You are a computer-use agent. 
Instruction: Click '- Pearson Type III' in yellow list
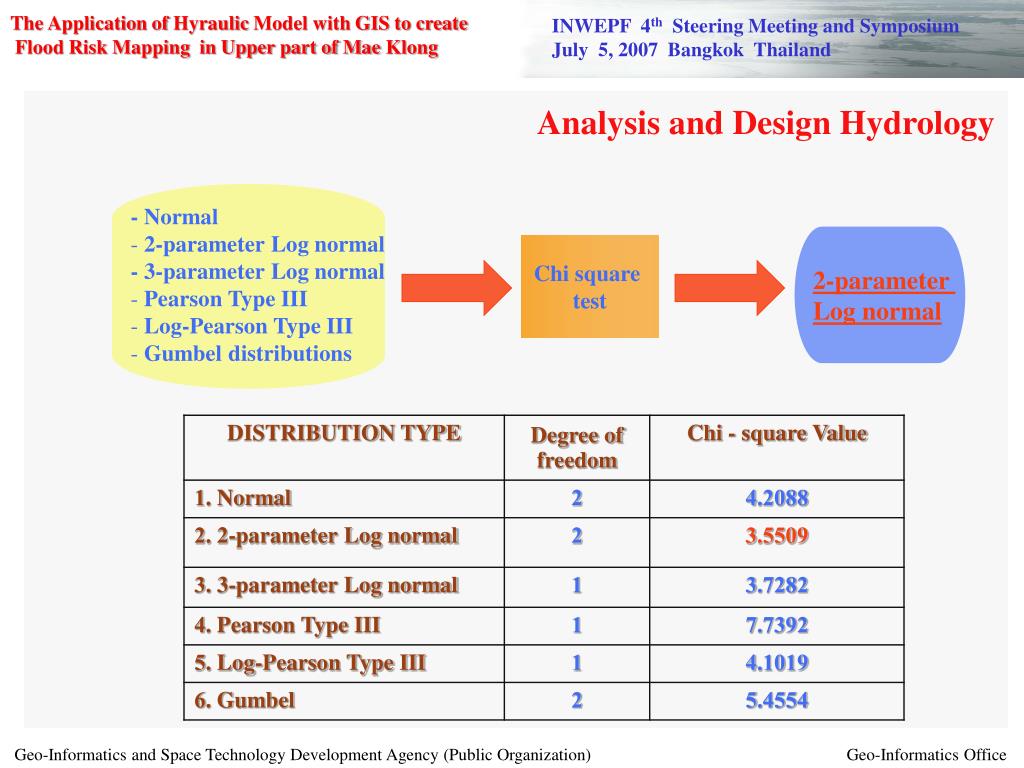(219, 299)
